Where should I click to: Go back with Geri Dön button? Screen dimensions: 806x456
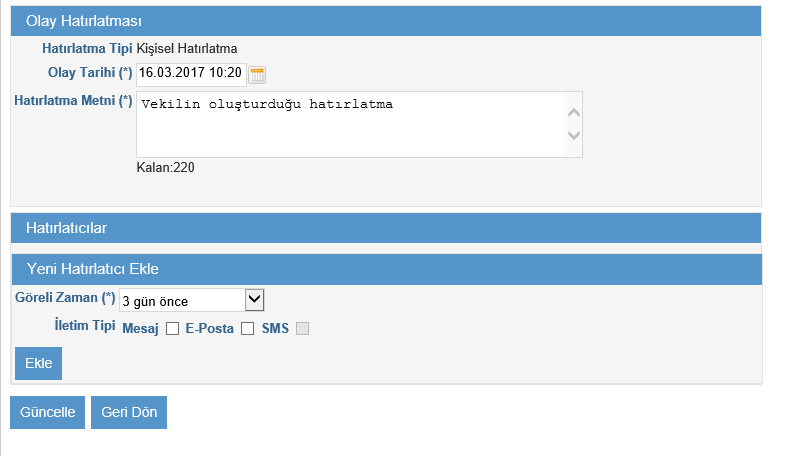click(129, 412)
